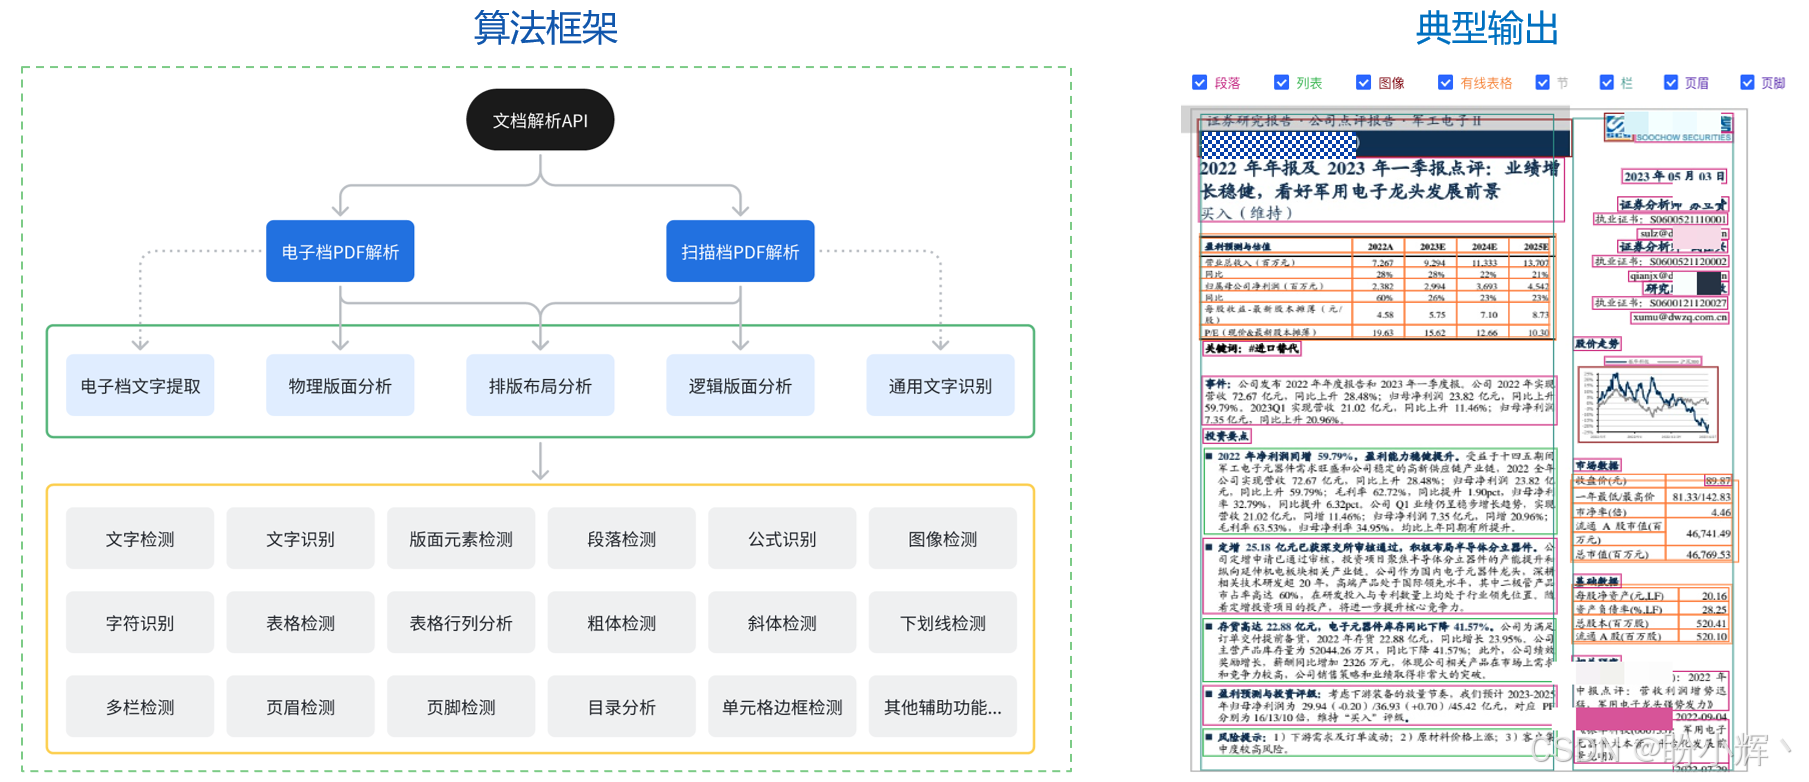Viewport: 1809px width, 782px height.
Task: Click the 关键词 #进口替代 line
Action: (1251, 348)
